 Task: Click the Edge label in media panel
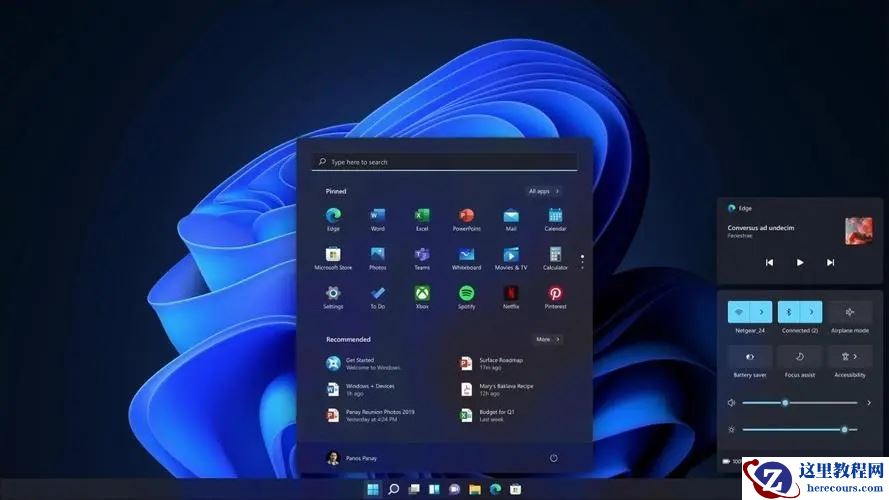point(745,209)
